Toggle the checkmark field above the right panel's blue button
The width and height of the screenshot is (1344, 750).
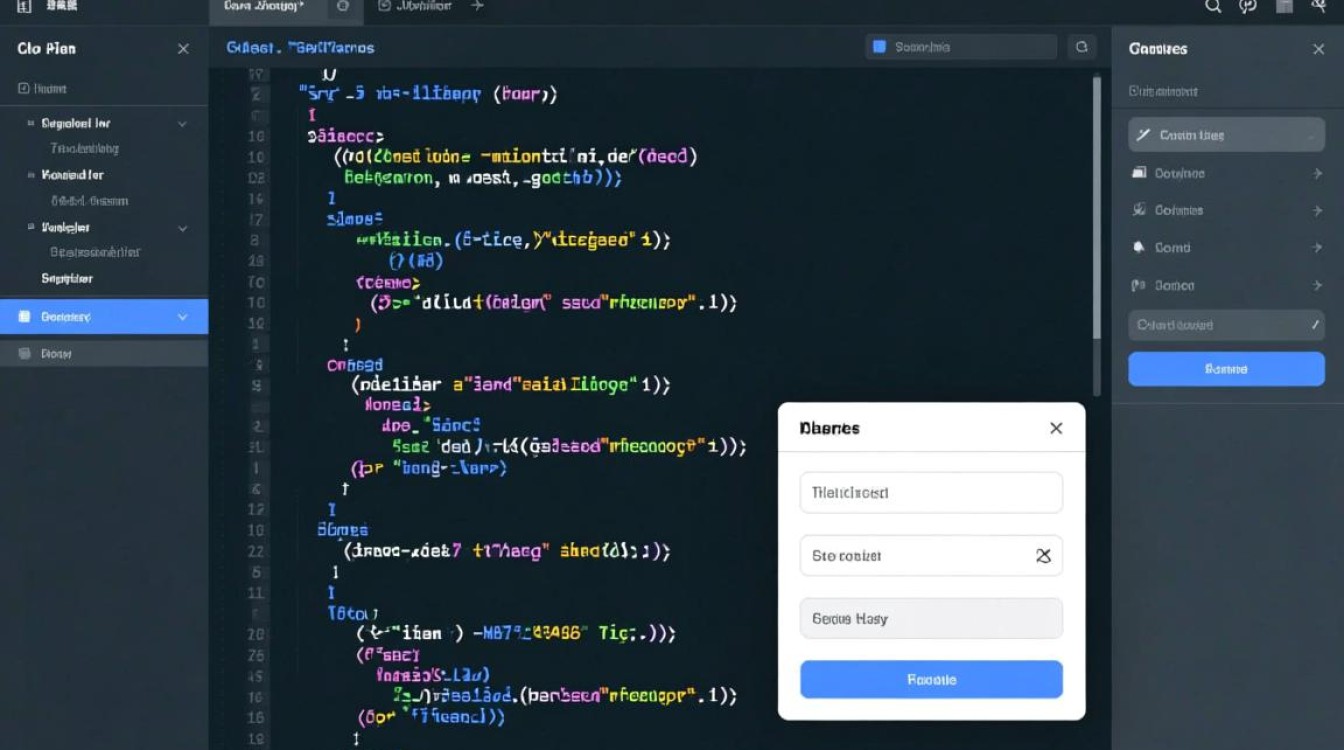pyautogui.click(x=1226, y=325)
